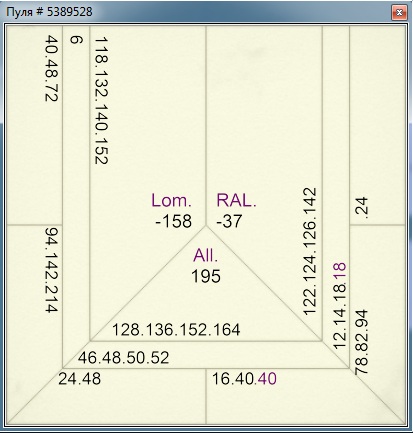Click the 46.48.50.52 score row
The width and height of the screenshot is (413, 433).
(x=124, y=358)
